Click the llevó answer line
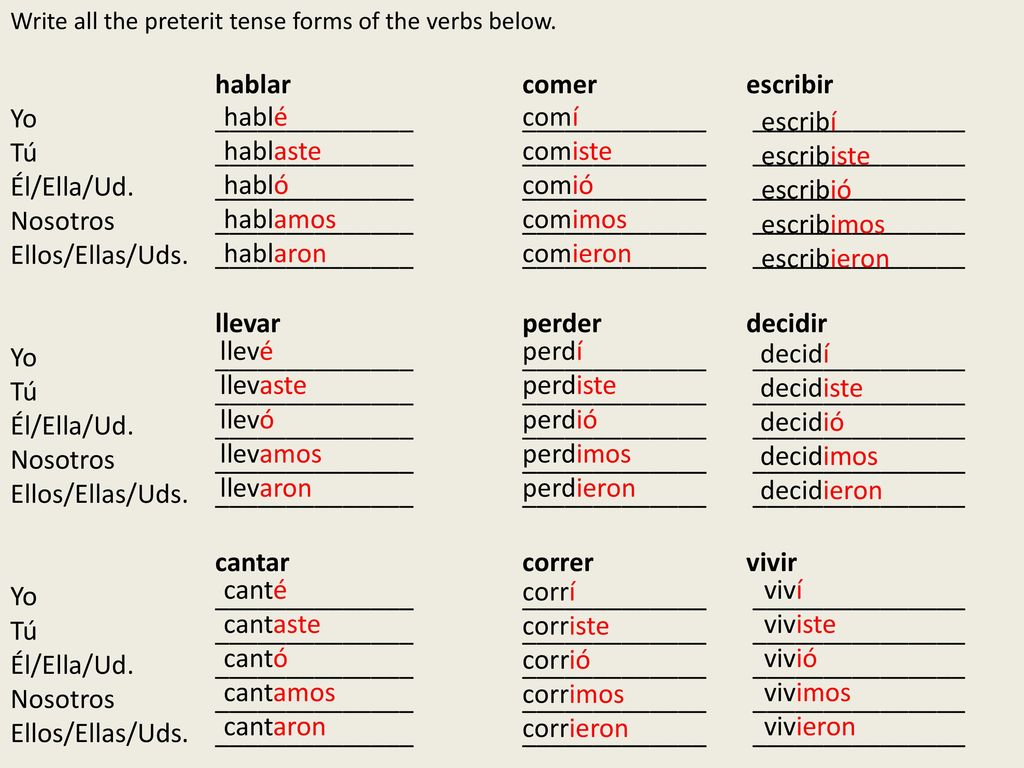This screenshot has width=1024, height=768. tap(314, 421)
